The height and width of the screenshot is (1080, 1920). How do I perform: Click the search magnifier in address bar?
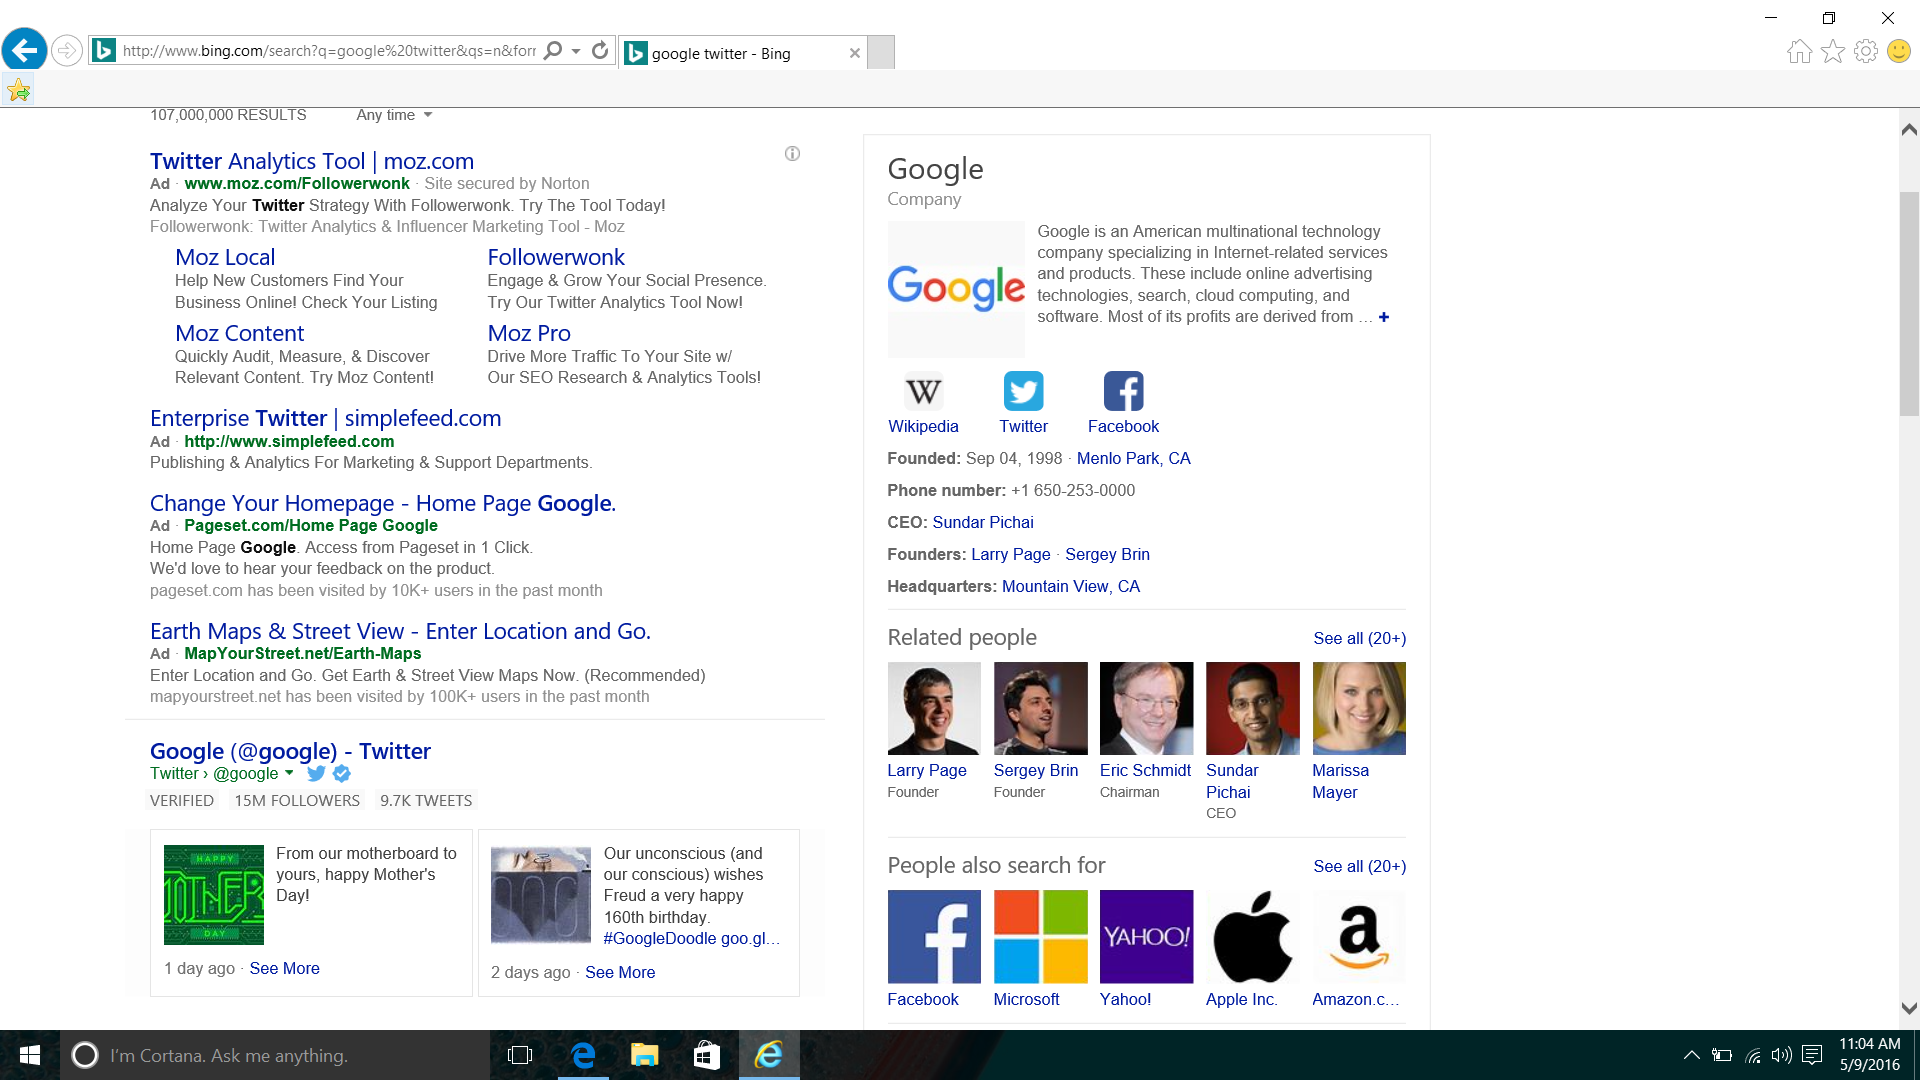pos(552,51)
